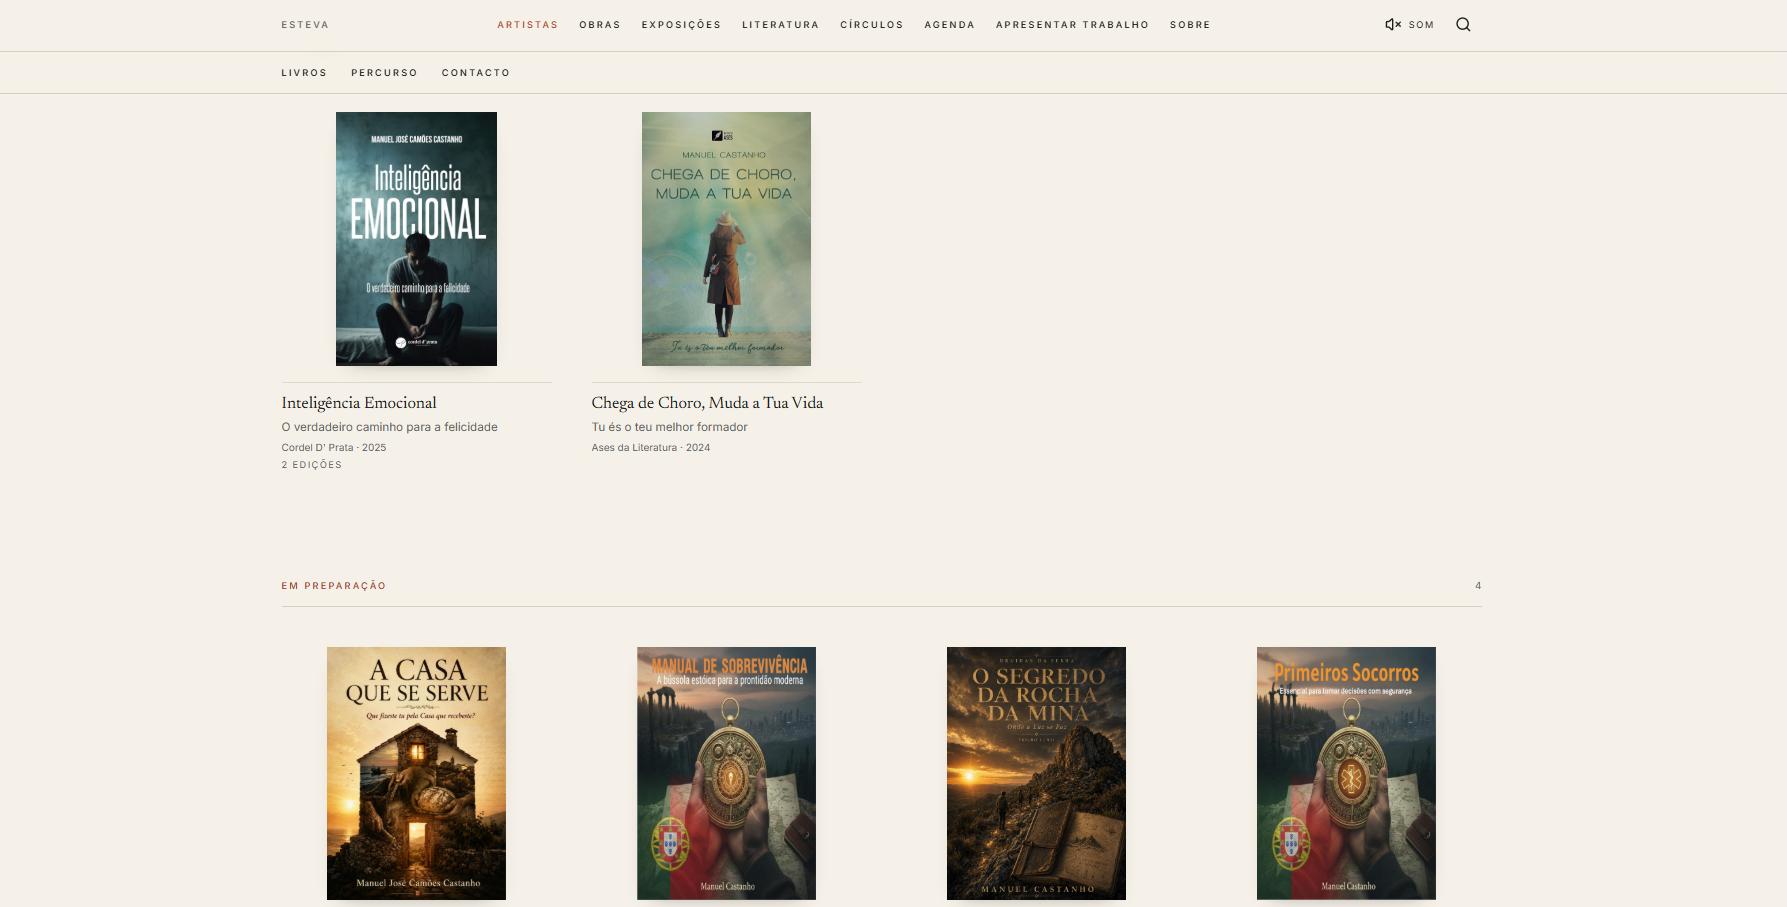Image resolution: width=1787 pixels, height=907 pixels.
Task: Toggle the SOM sound mute control
Action: coord(1409,25)
